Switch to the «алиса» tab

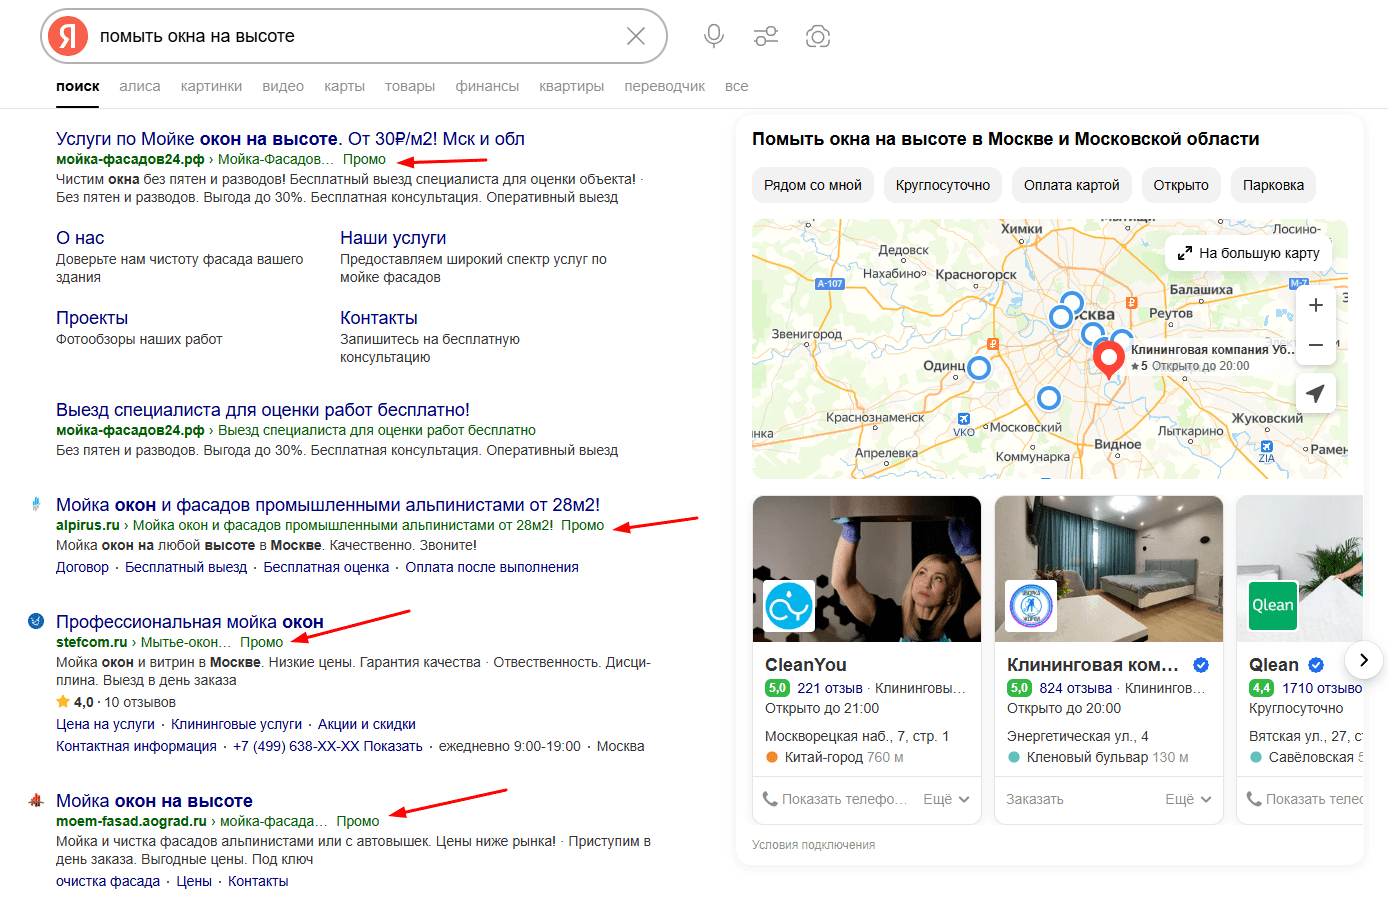coord(140,86)
